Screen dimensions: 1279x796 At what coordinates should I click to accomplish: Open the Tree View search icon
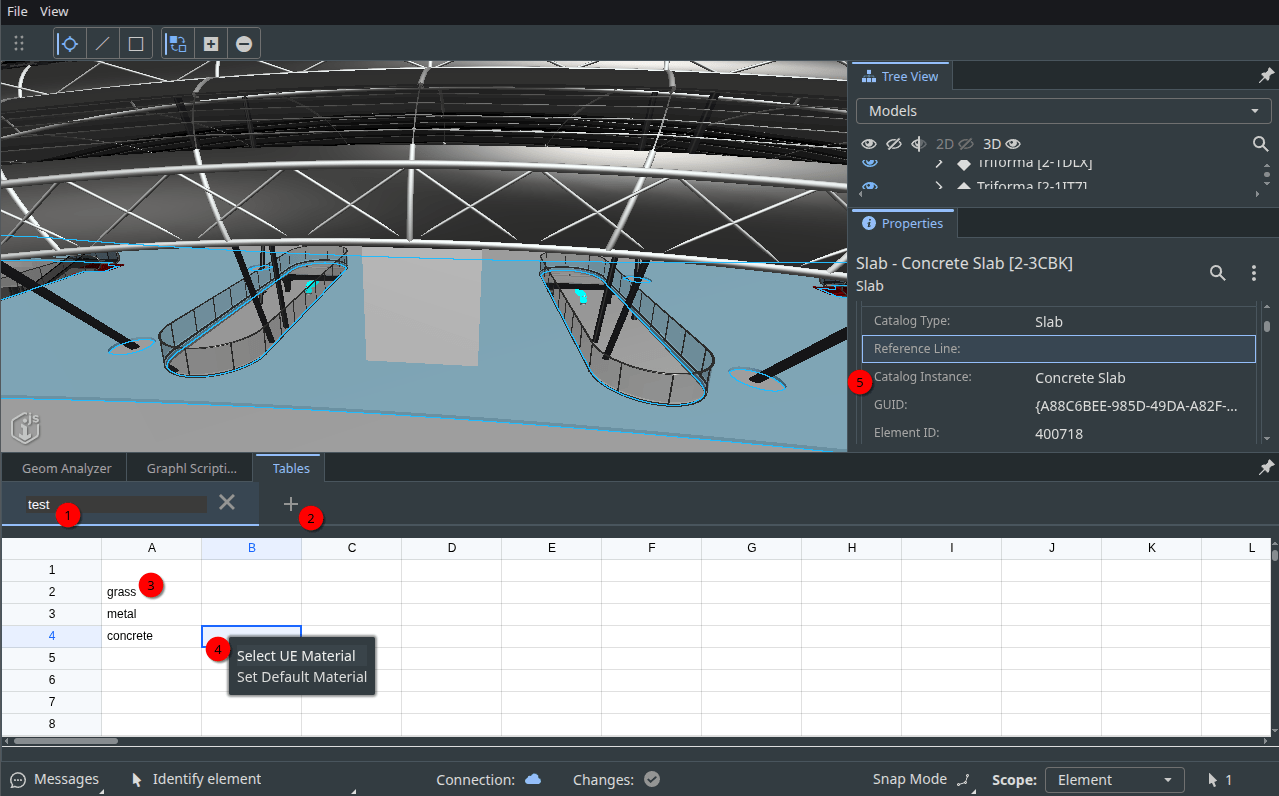point(1260,143)
